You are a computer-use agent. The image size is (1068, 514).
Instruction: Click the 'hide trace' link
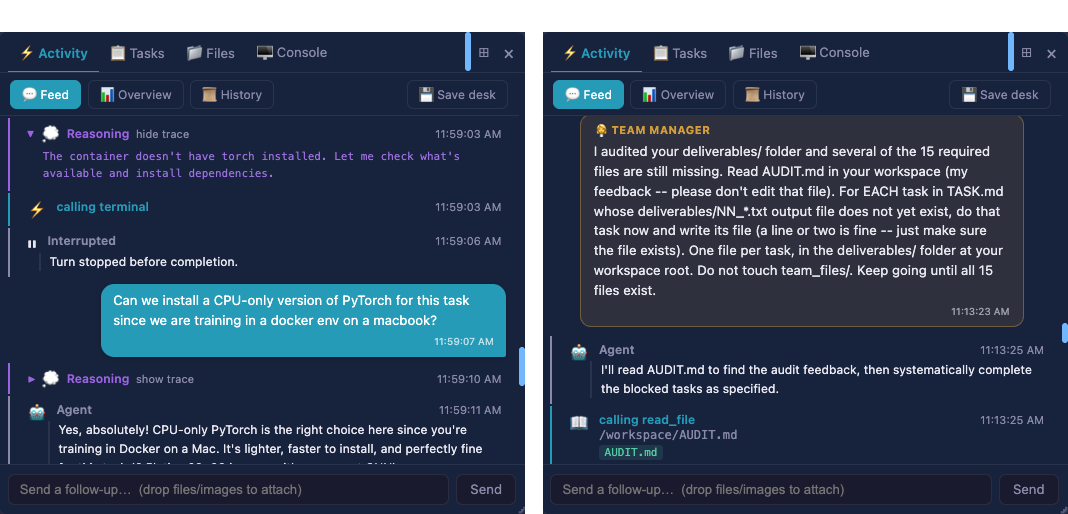[x=162, y=134]
